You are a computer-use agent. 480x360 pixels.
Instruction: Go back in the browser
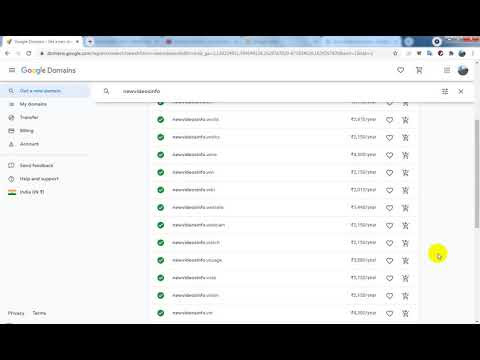[x=7, y=53]
